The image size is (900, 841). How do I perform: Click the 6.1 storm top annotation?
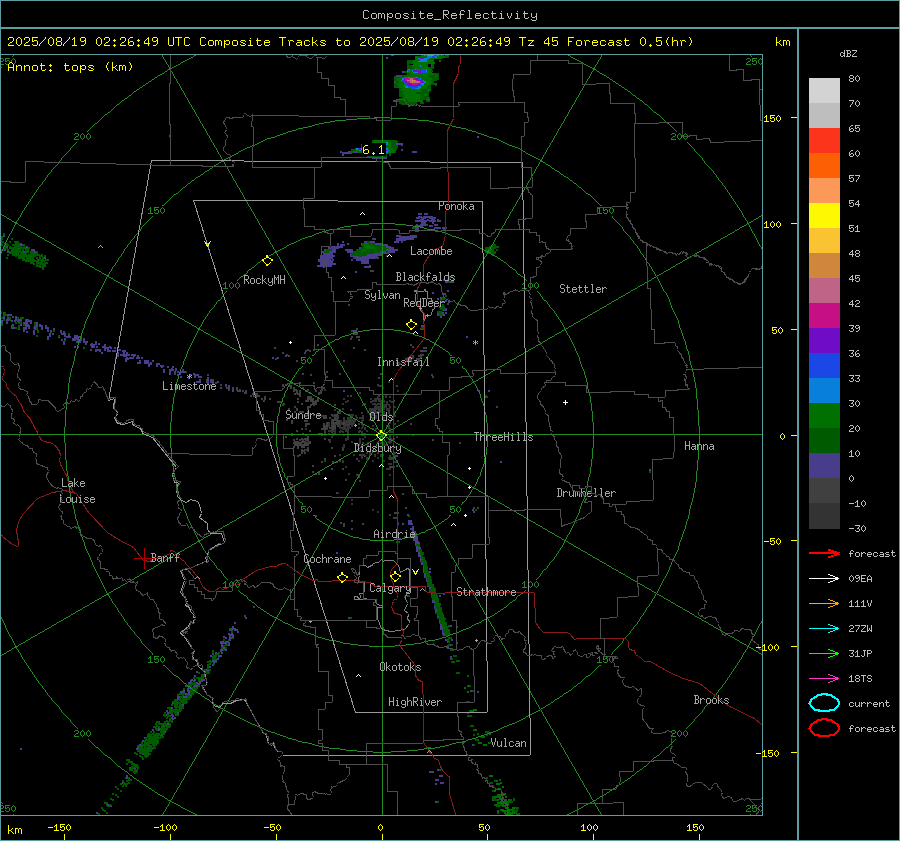point(373,150)
